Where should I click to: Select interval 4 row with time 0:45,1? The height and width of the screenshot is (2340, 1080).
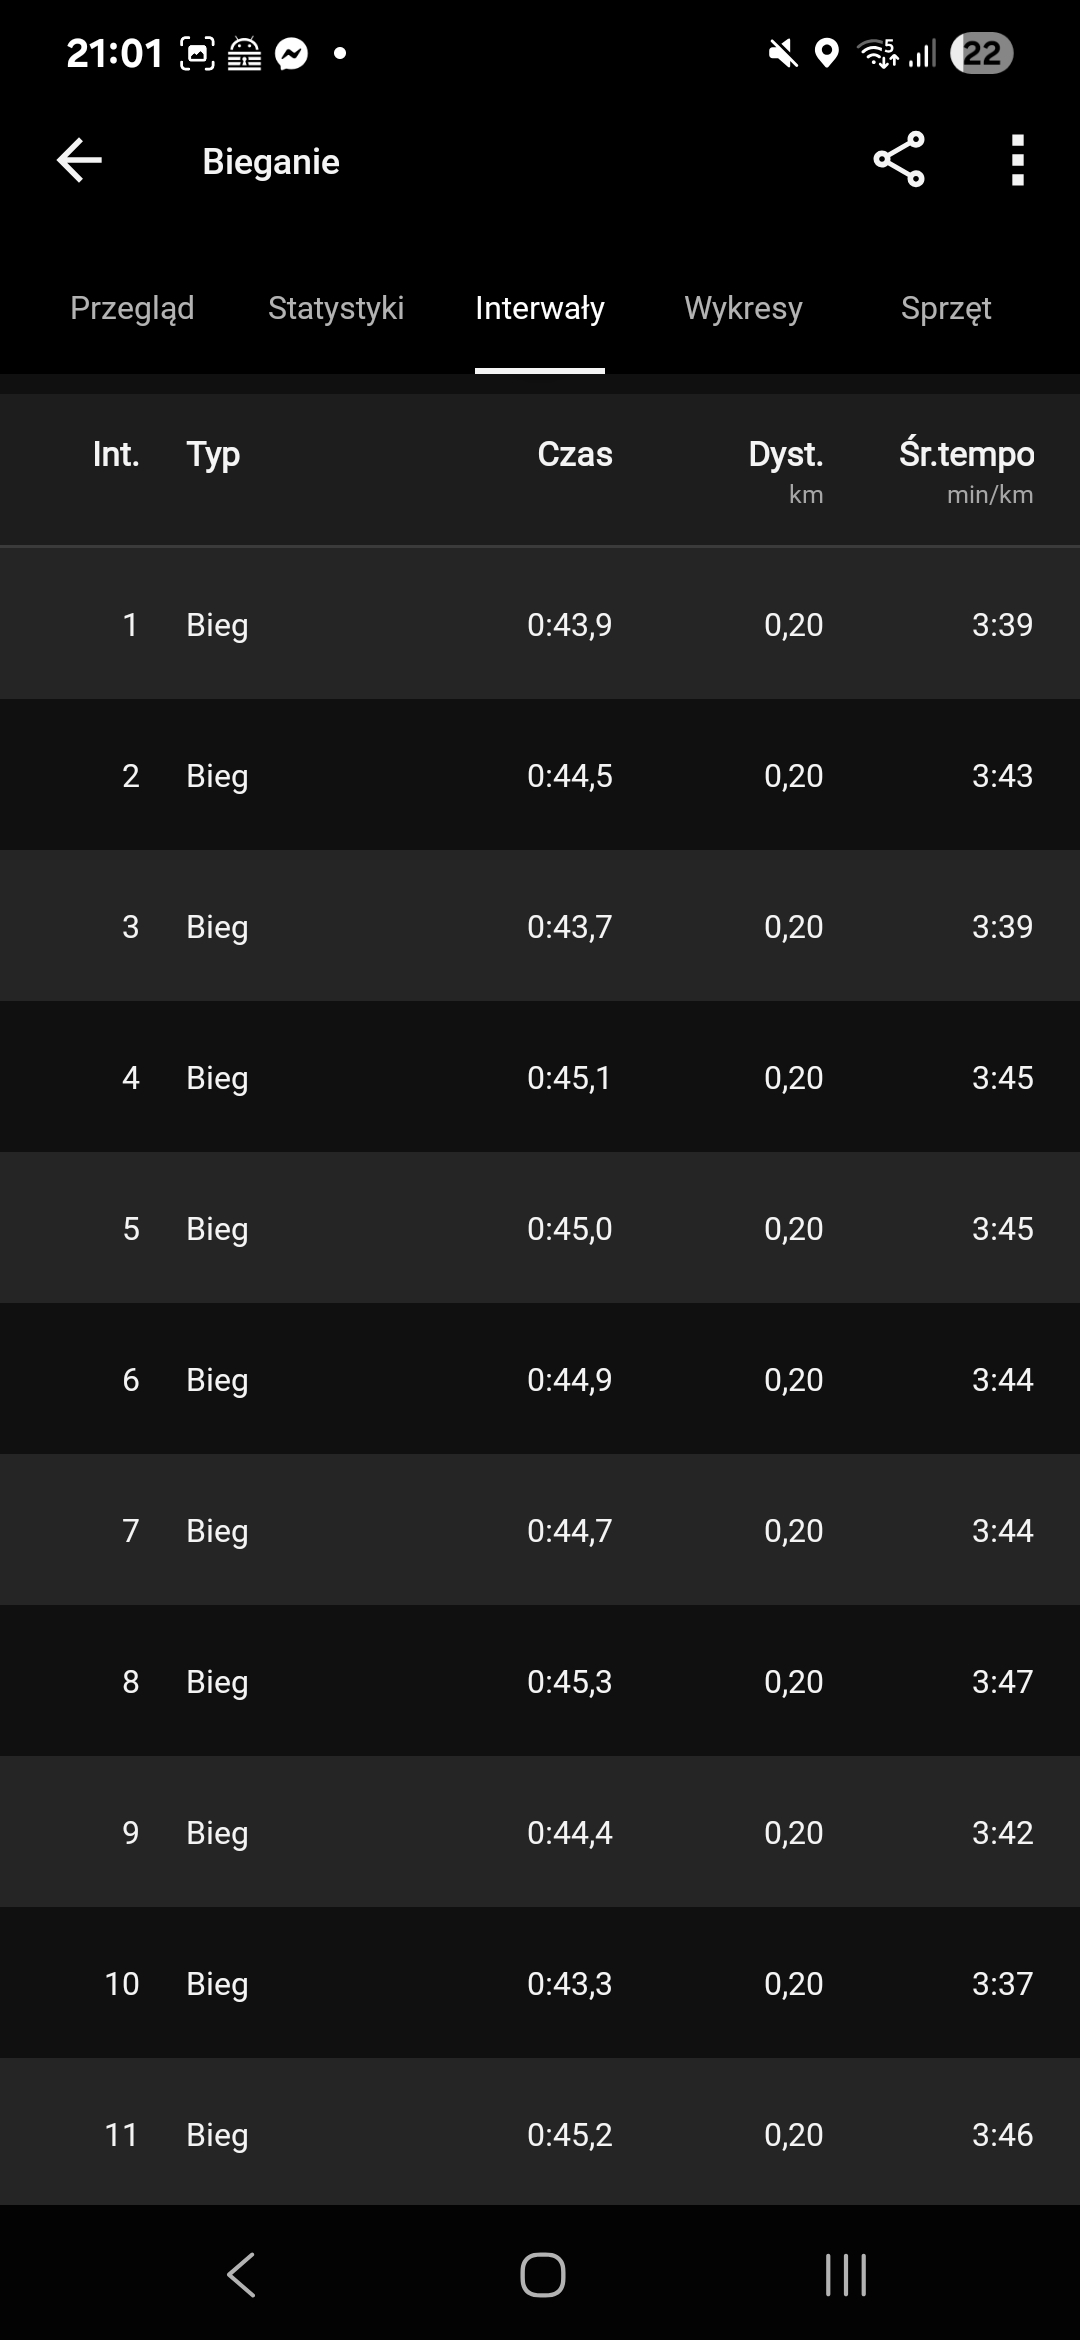[x=540, y=1078]
